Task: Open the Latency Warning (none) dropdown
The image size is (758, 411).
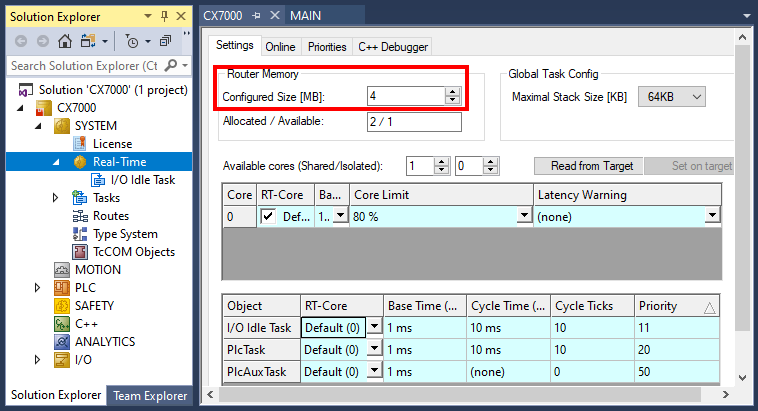Action: tap(712, 216)
